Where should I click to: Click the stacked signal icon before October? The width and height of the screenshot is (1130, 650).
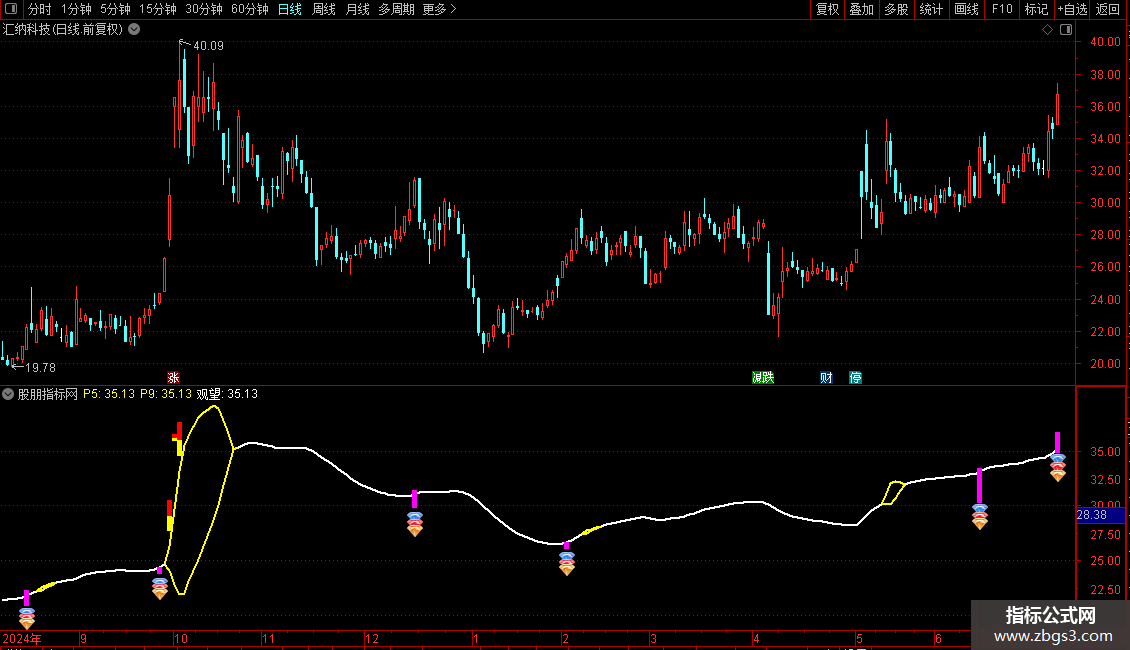pyautogui.click(x=160, y=588)
